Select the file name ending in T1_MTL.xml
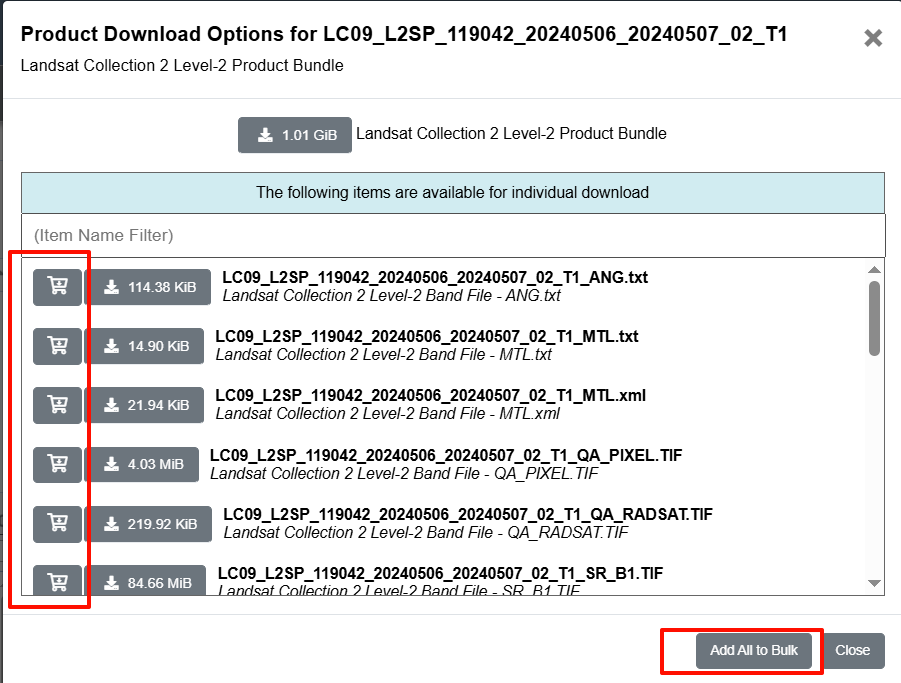This screenshot has height=683, width=901. pos(430,396)
